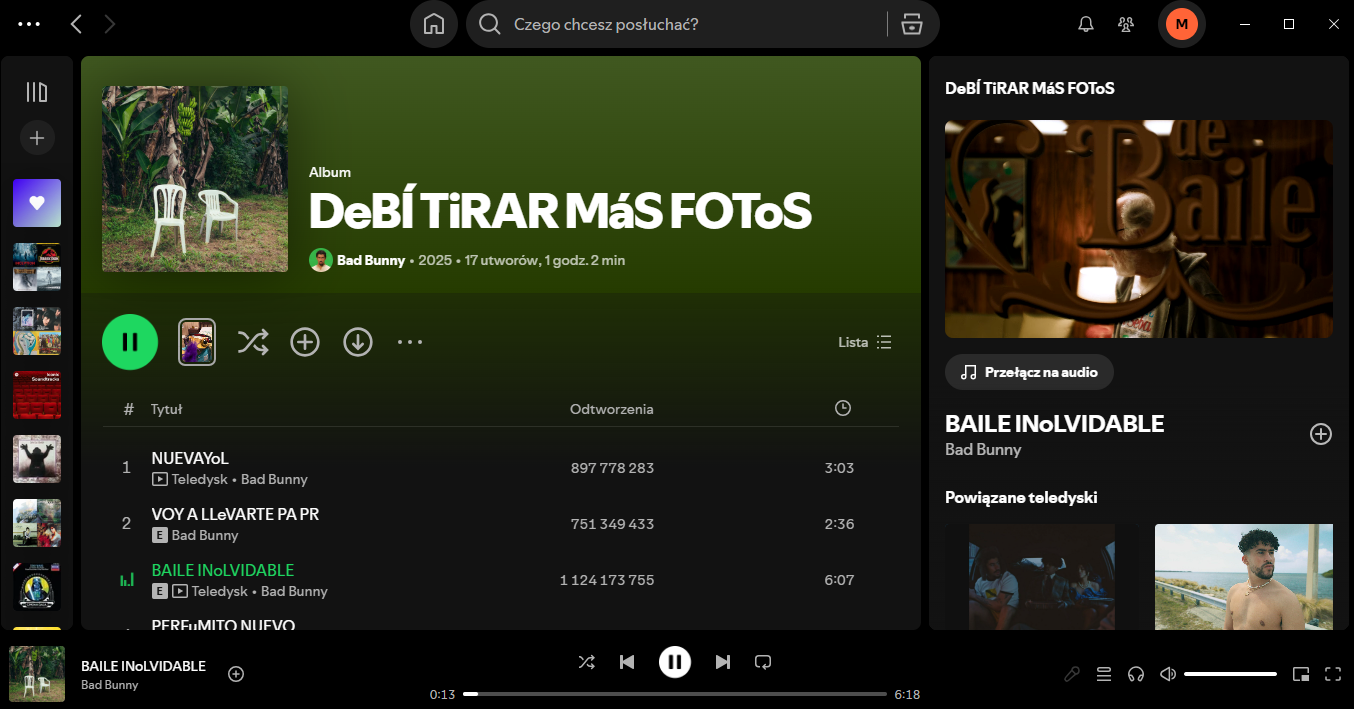Open the lyrics microphone icon
The width and height of the screenshot is (1354, 709).
click(x=1072, y=674)
